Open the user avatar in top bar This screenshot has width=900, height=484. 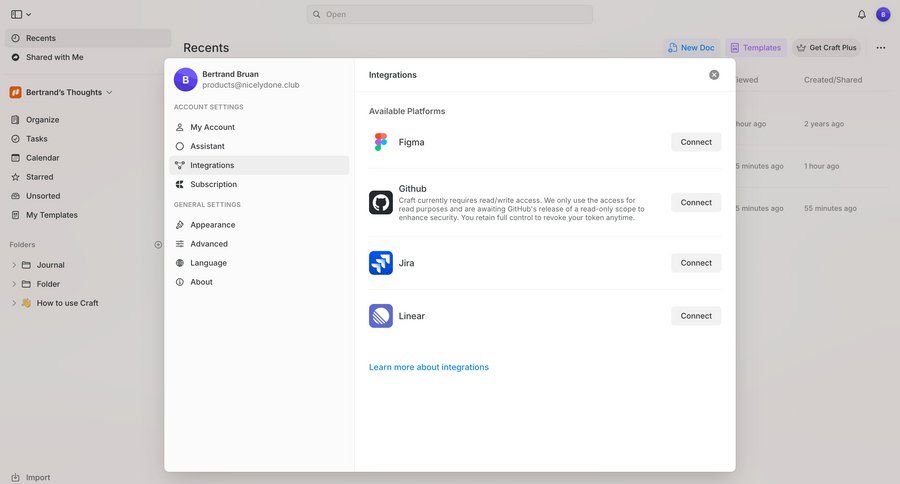pos(883,14)
